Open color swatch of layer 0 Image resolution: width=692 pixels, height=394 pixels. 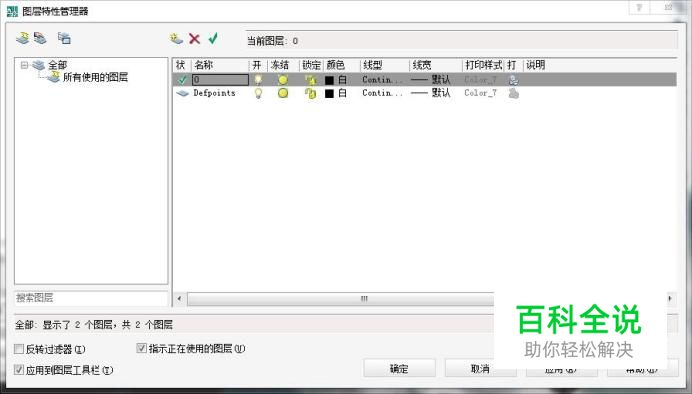point(329,80)
